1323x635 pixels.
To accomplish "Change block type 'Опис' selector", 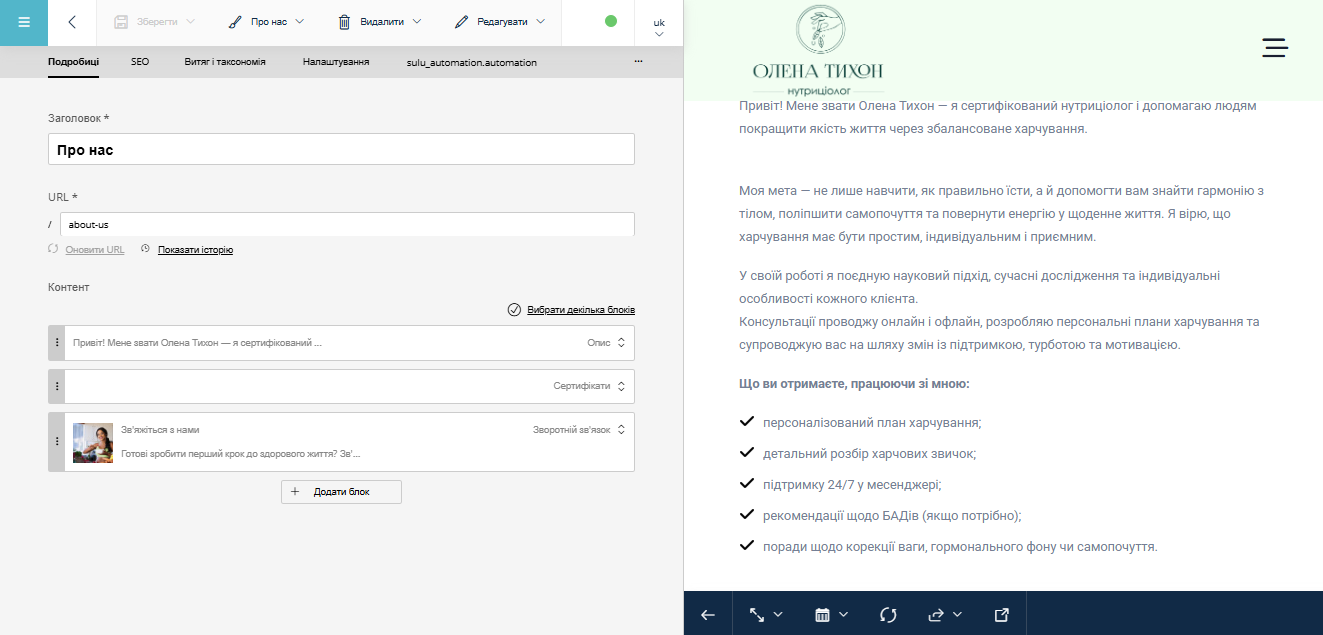I will pos(606,343).
